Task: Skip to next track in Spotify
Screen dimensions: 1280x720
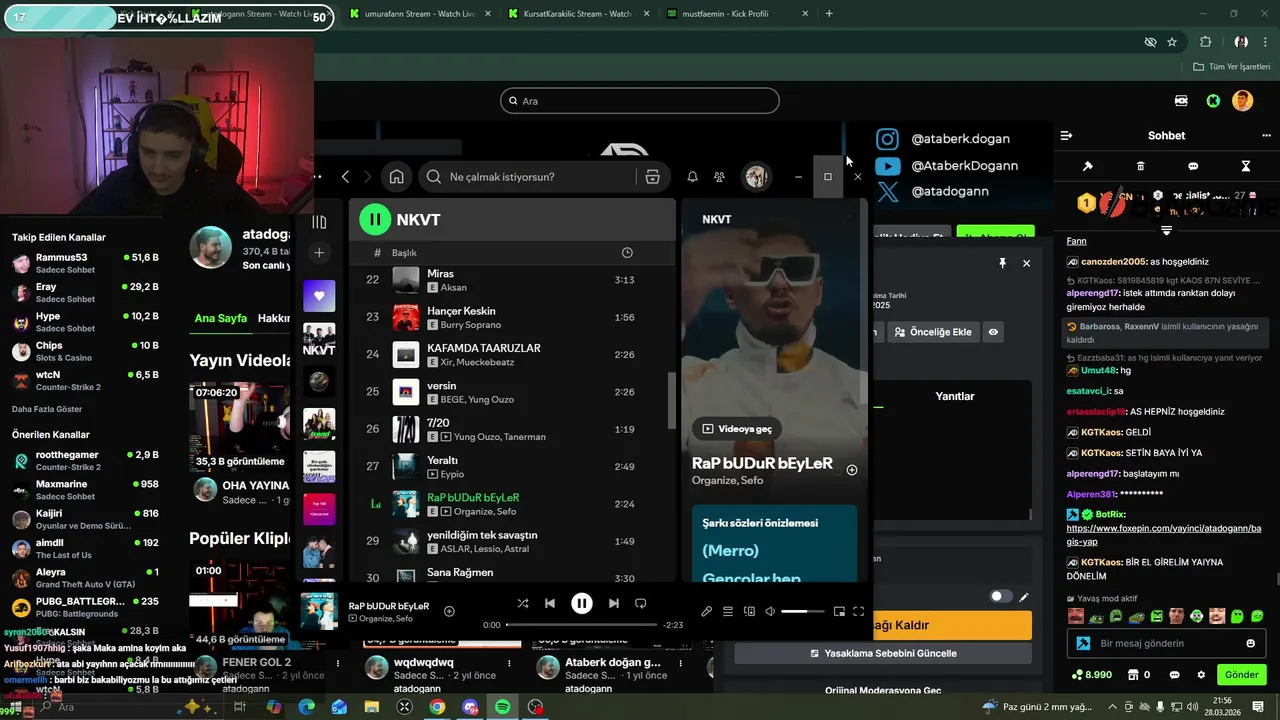Action: 613,603
